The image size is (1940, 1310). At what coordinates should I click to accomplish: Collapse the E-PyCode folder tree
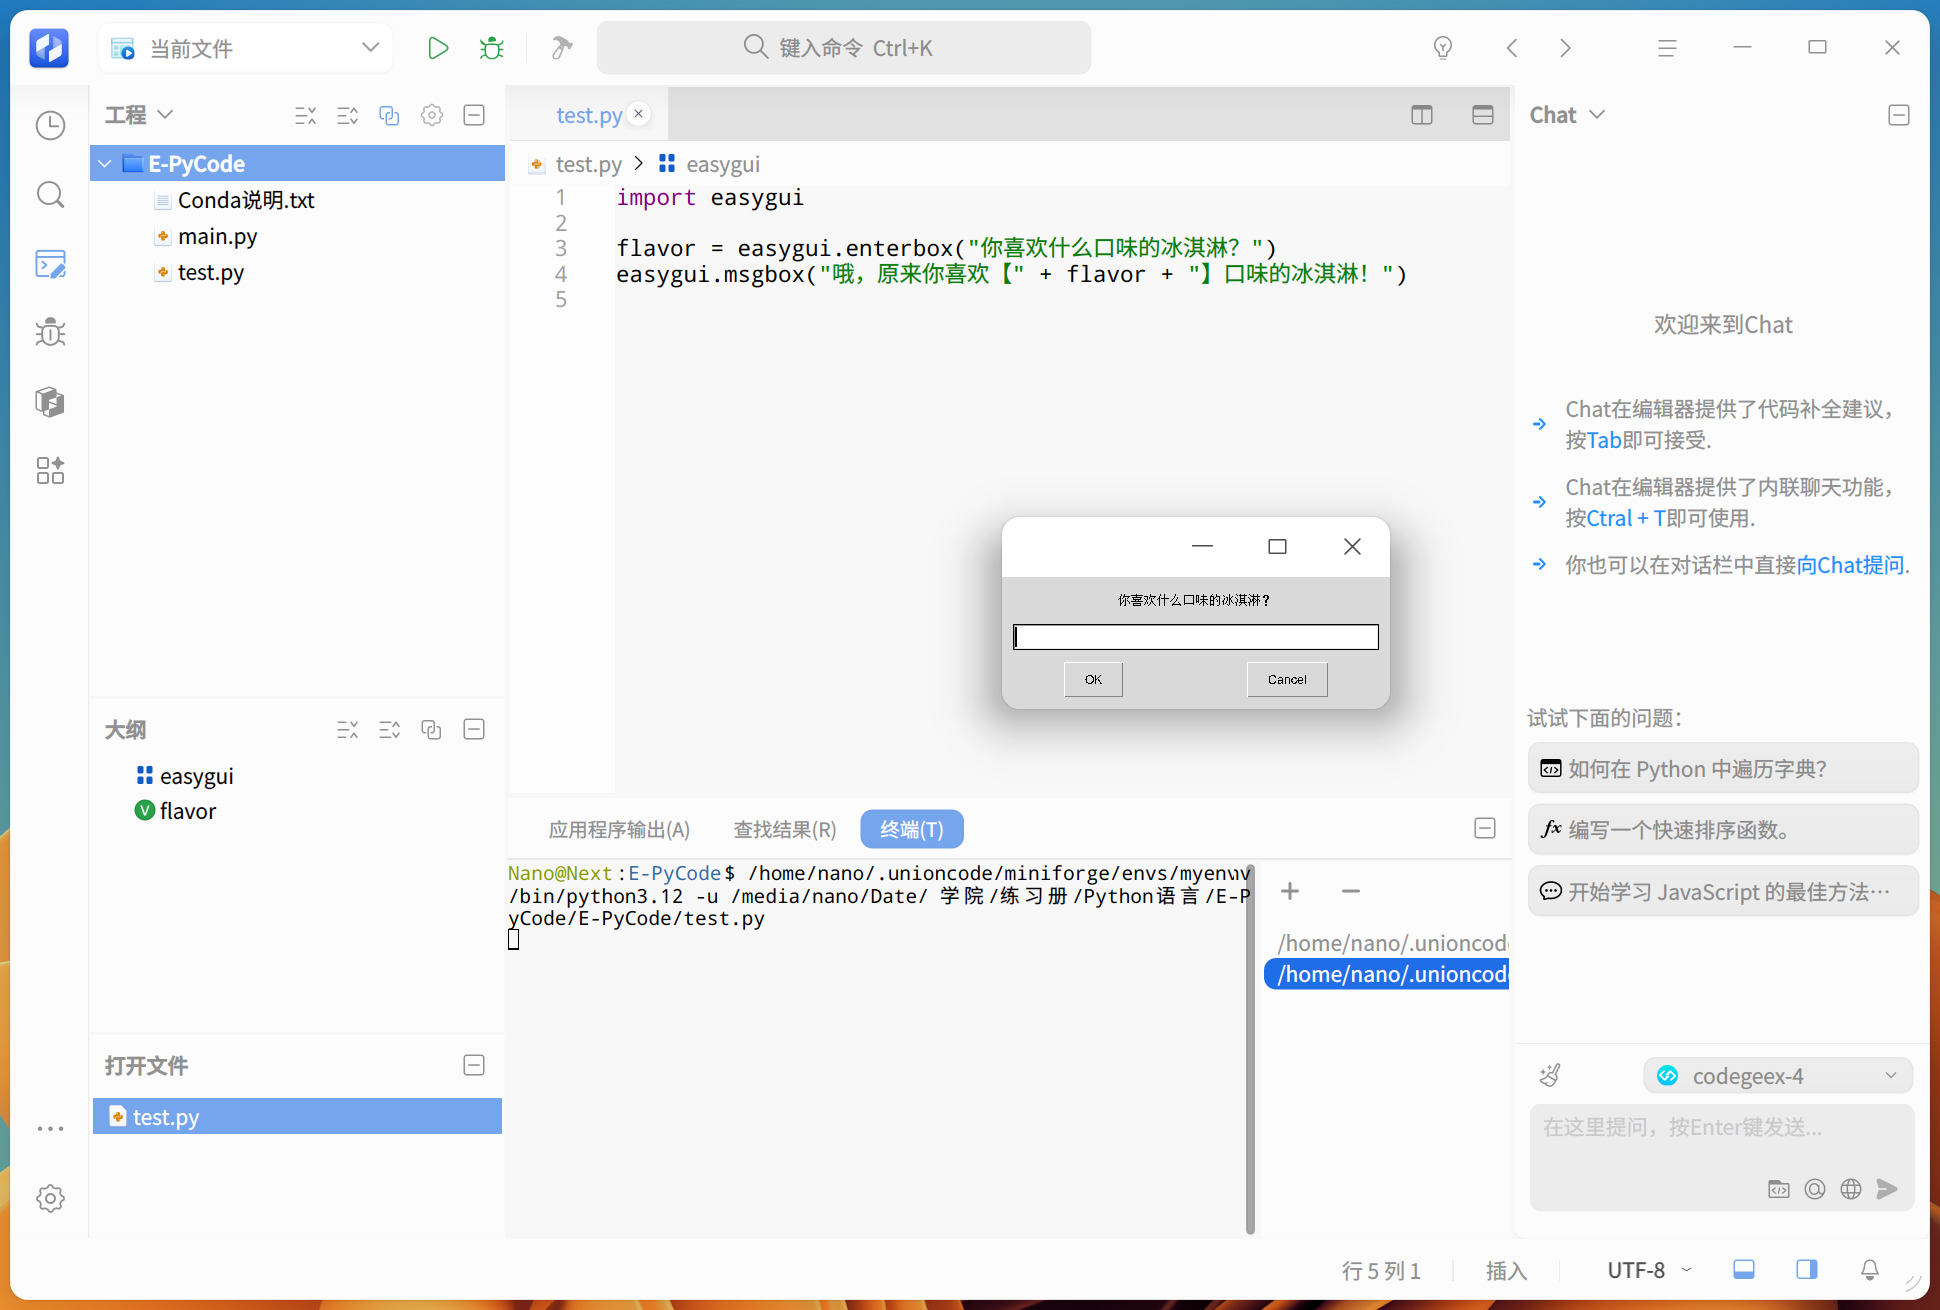[x=105, y=164]
